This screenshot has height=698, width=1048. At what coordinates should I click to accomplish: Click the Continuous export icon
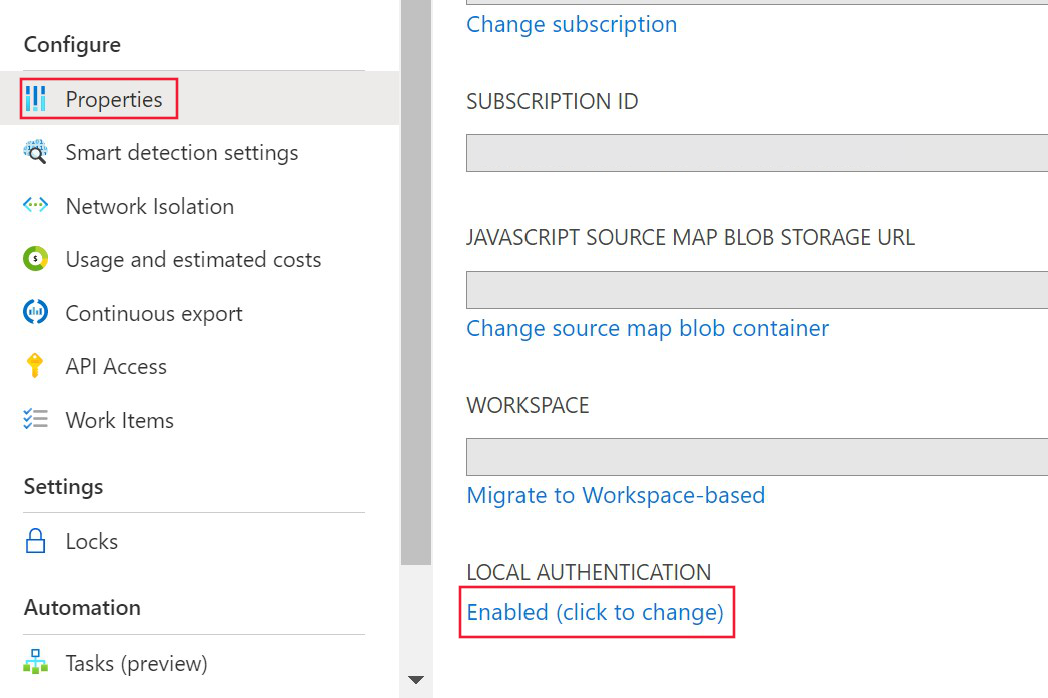(x=36, y=313)
